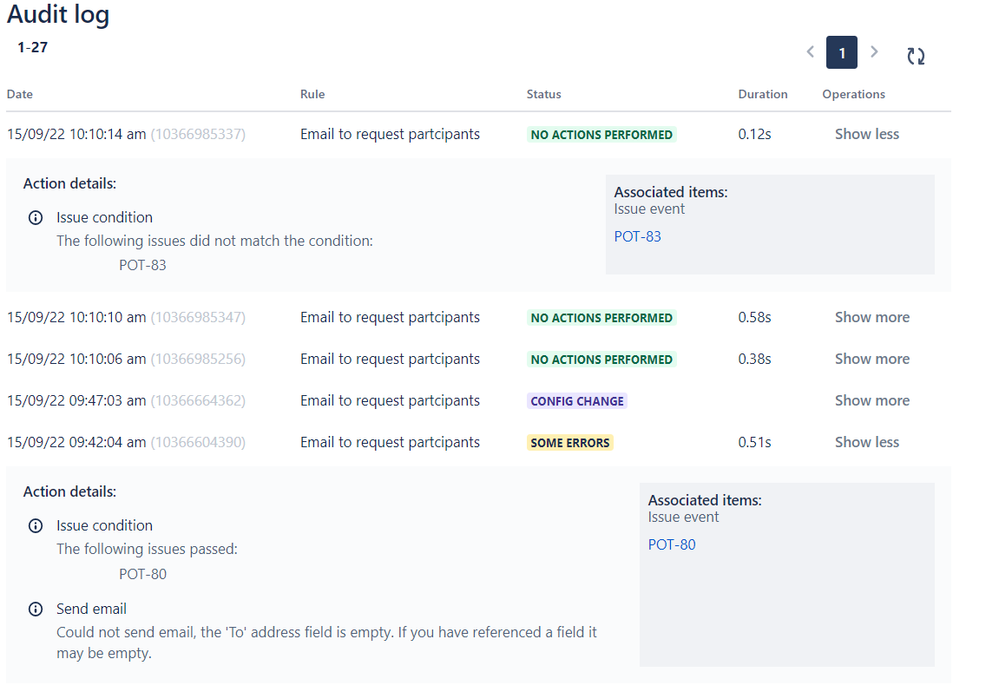Click the 09:42:04 am log entry date

(76, 442)
